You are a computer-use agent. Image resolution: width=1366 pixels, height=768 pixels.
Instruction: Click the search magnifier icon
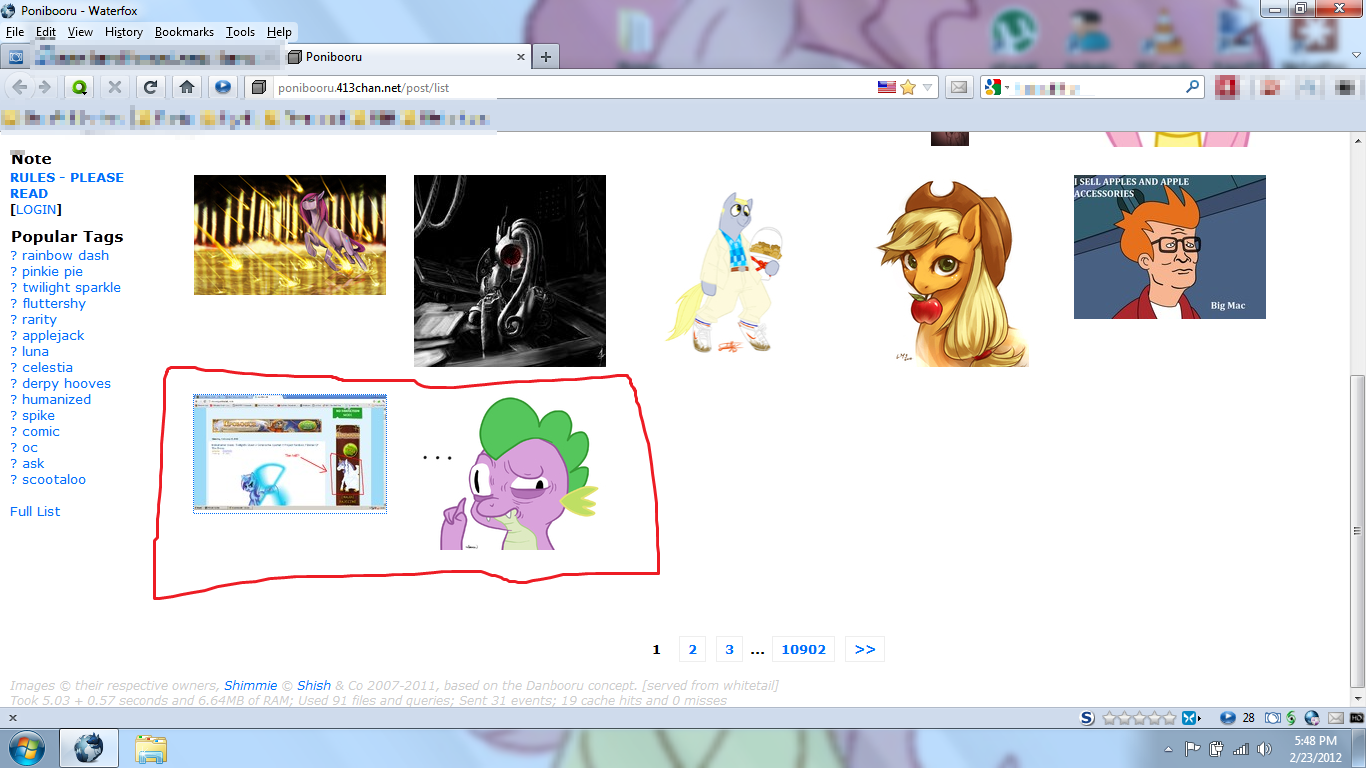pos(1192,87)
